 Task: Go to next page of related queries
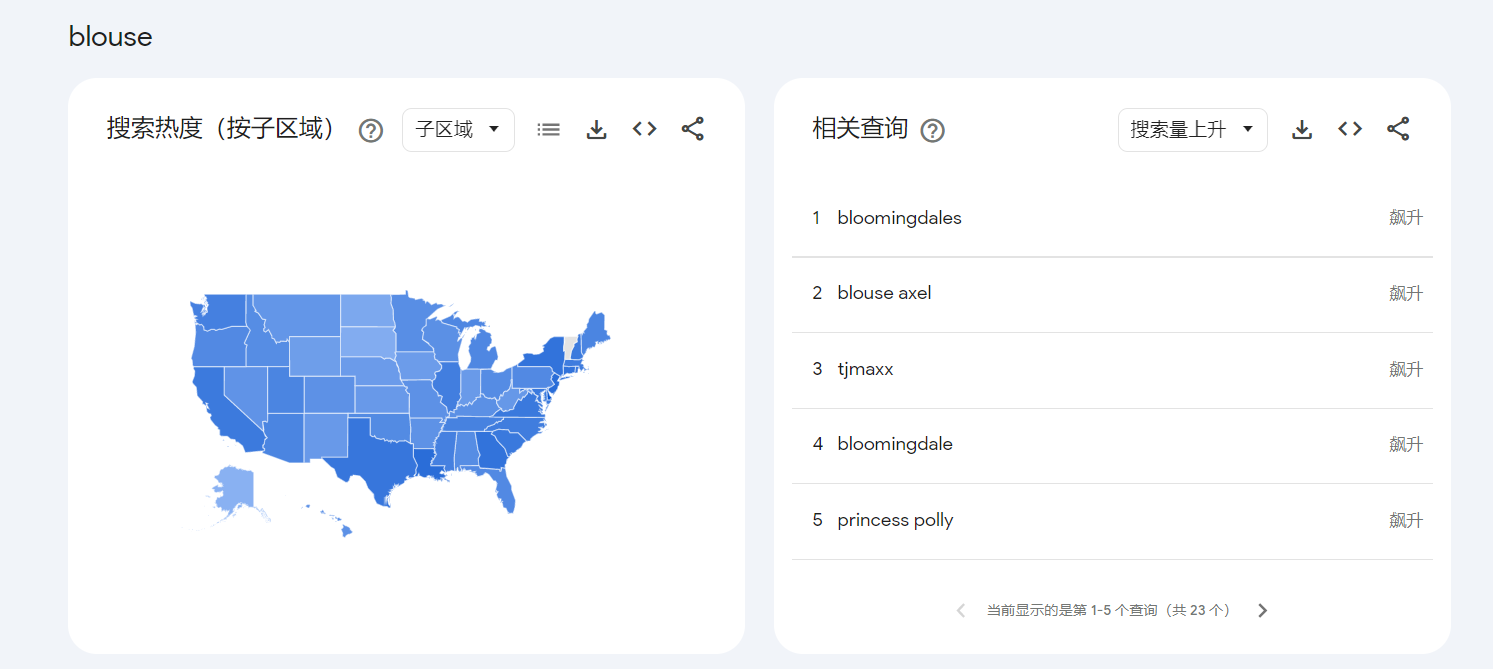click(x=1262, y=610)
